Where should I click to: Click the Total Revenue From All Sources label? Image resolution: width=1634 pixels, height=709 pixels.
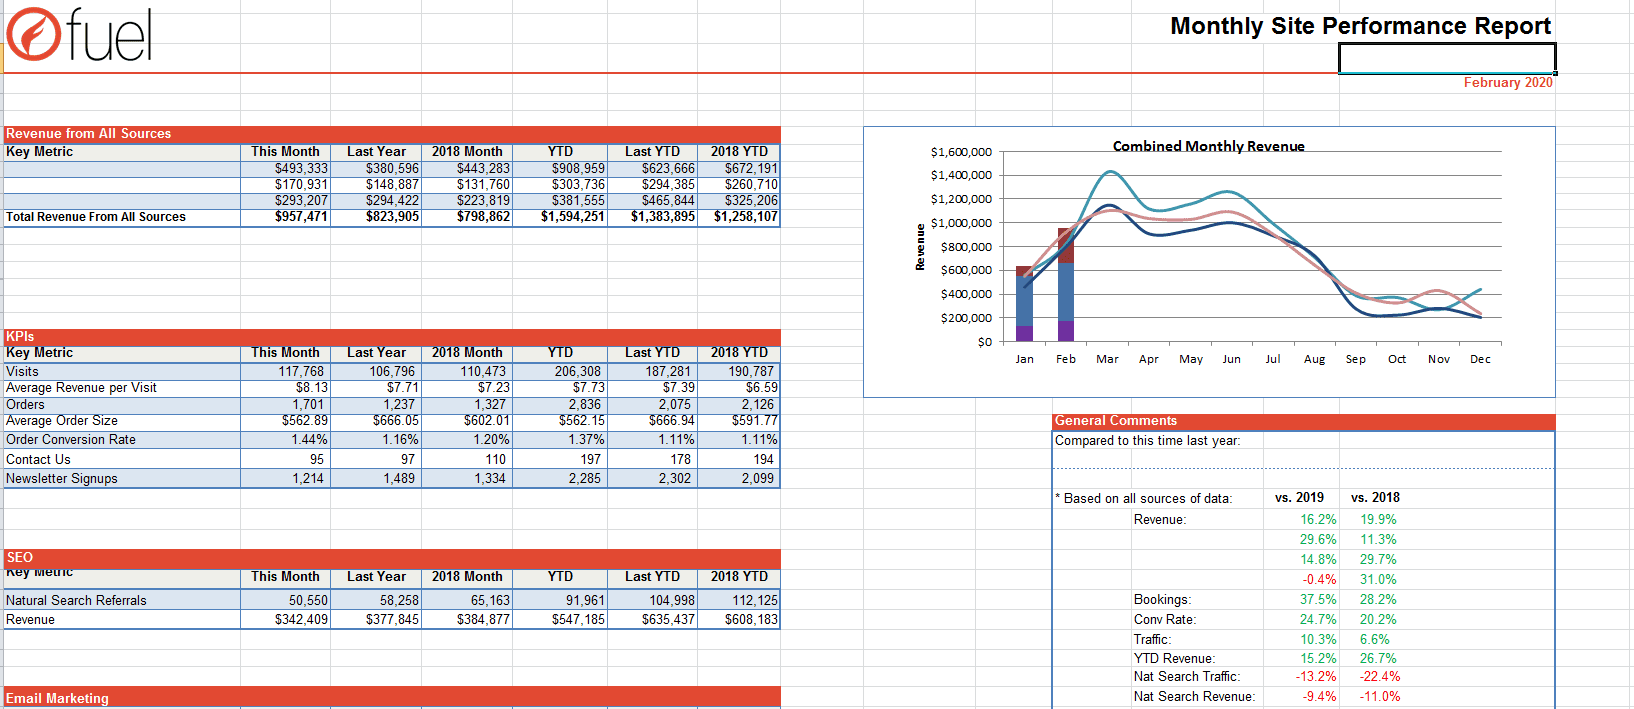(96, 217)
